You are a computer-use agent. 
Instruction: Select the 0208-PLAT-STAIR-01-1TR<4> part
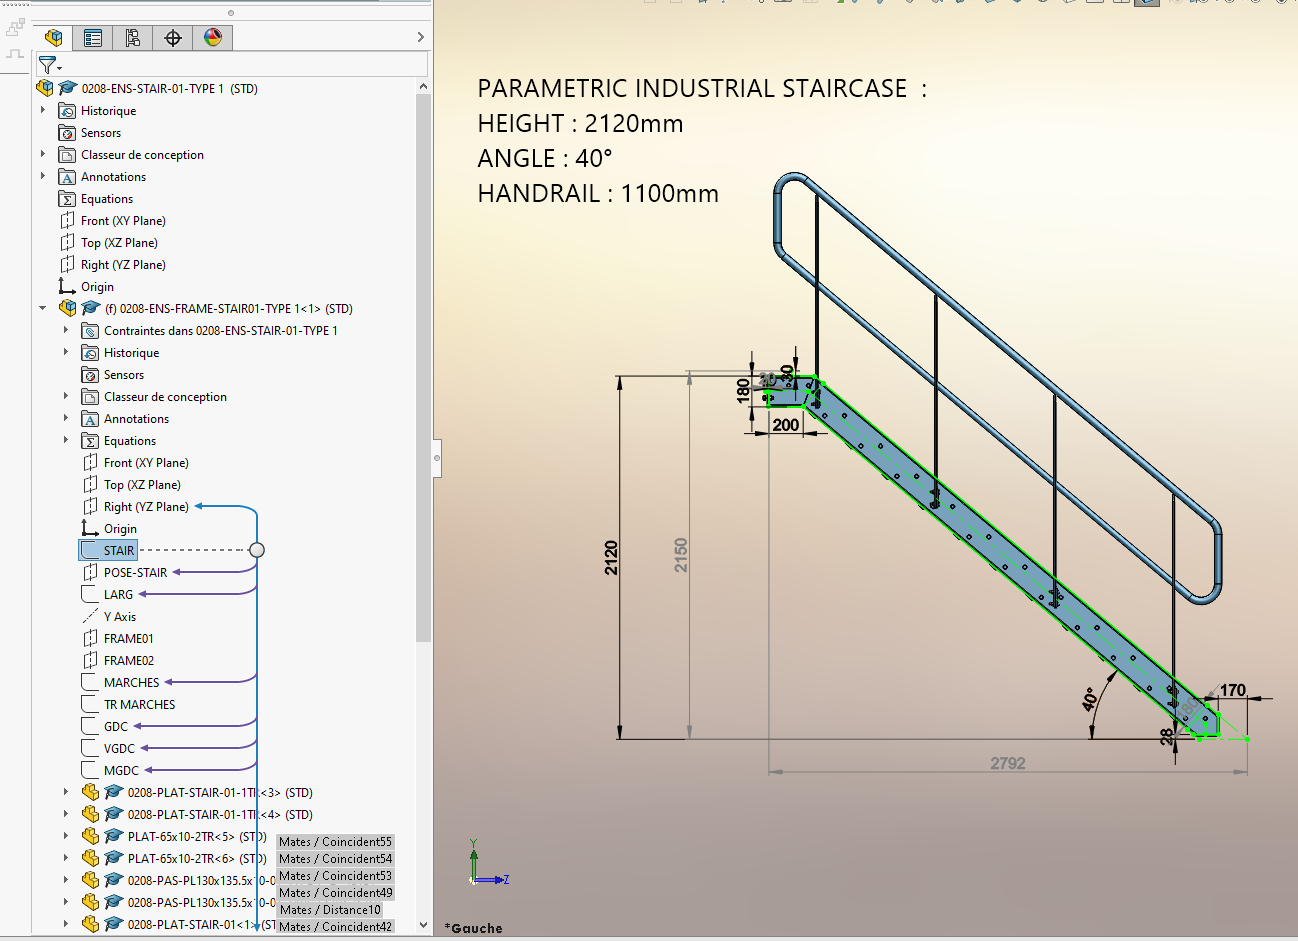(220, 815)
